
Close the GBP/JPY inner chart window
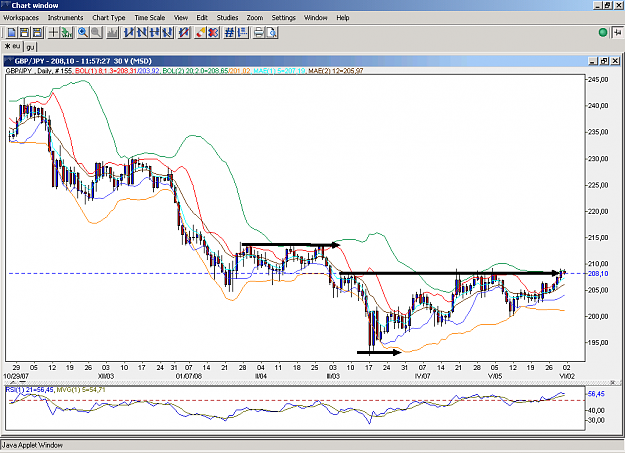coord(615,61)
